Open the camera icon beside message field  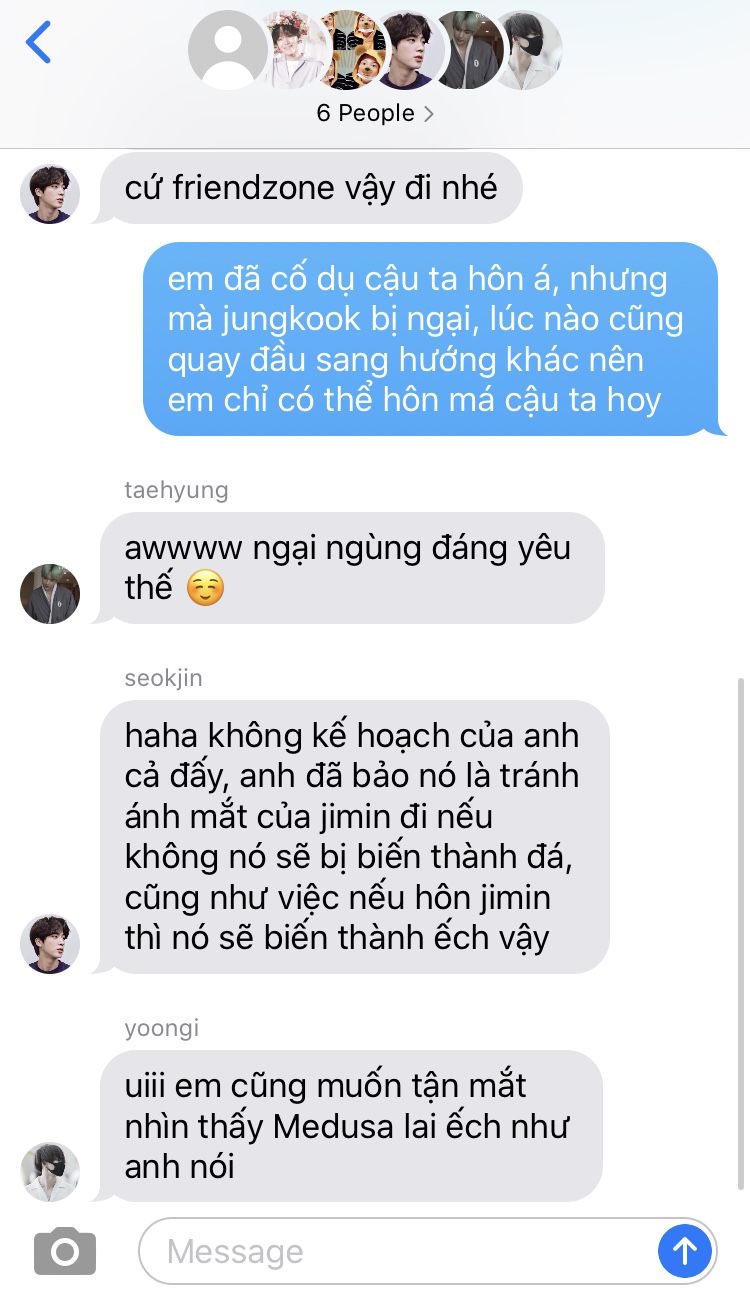pyautogui.click(x=65, y=1251)
